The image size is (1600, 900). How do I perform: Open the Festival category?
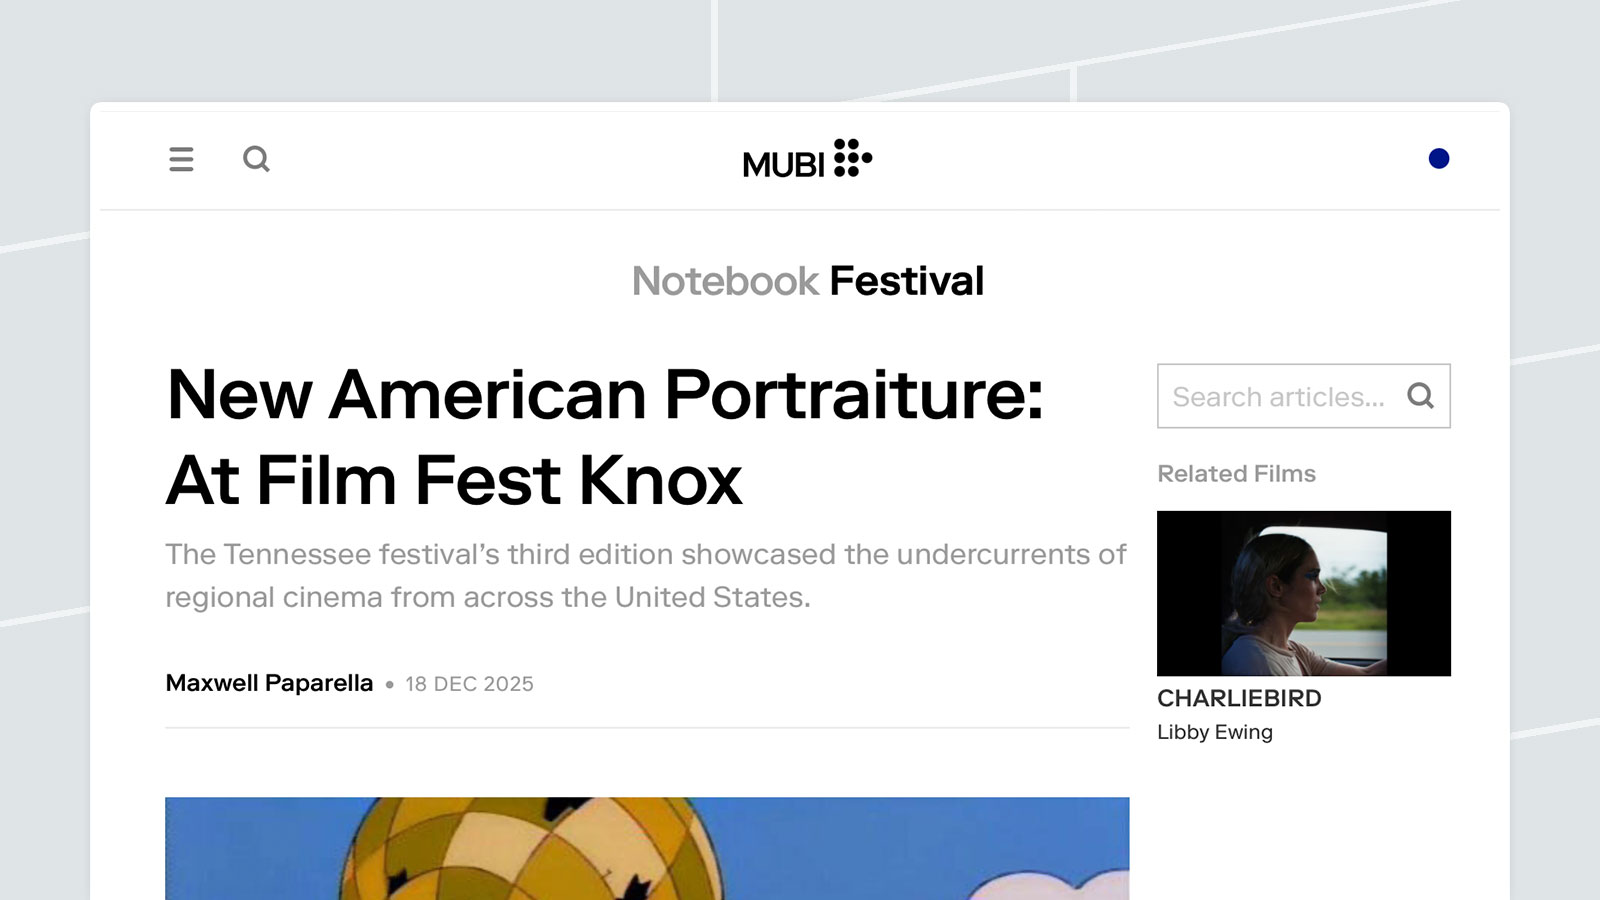pyautogui.click(x=906, y=282)
